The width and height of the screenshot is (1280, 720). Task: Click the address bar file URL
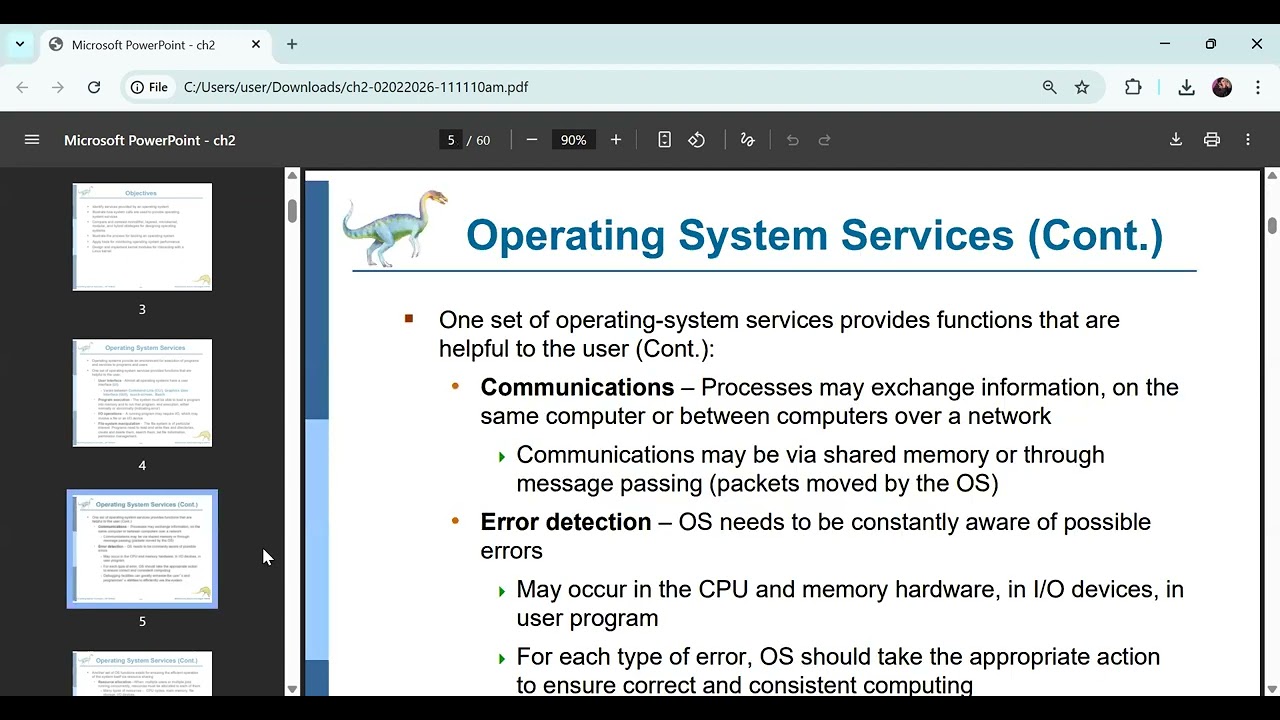tap(356, 87)
